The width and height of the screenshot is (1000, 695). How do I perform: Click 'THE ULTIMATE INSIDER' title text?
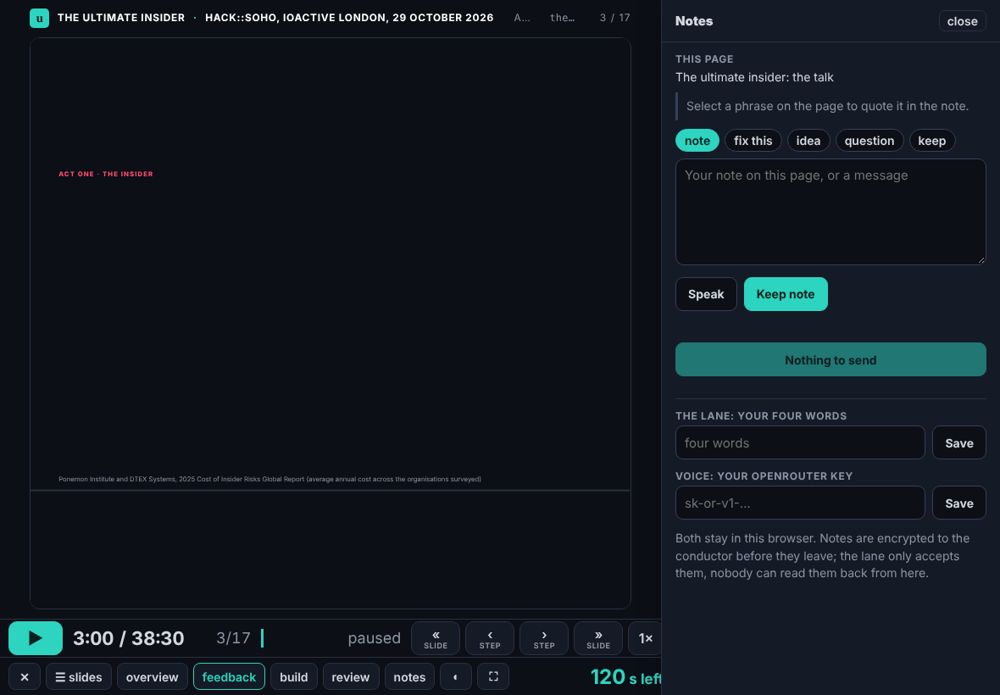121,18
